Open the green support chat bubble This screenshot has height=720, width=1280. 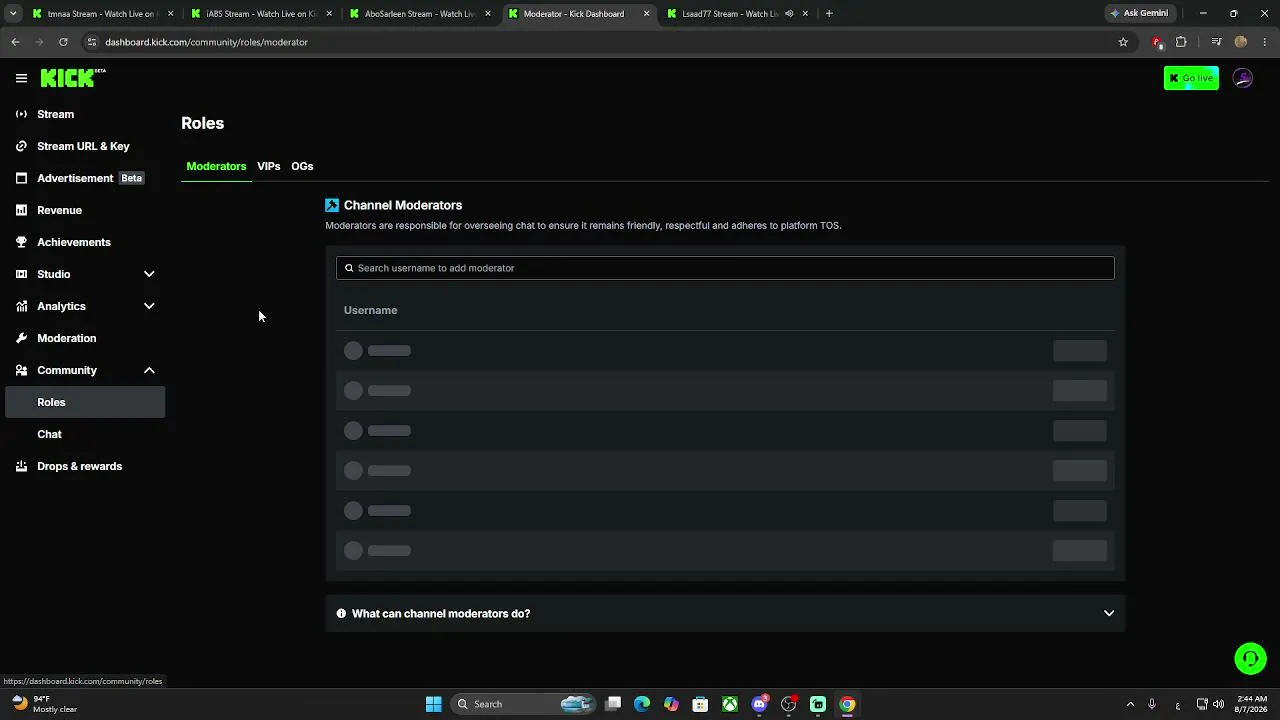coord(1250,658)
